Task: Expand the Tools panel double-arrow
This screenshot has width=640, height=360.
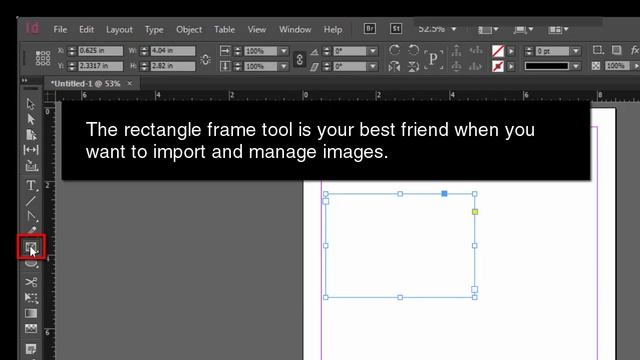Action: (x=24, y=80)
